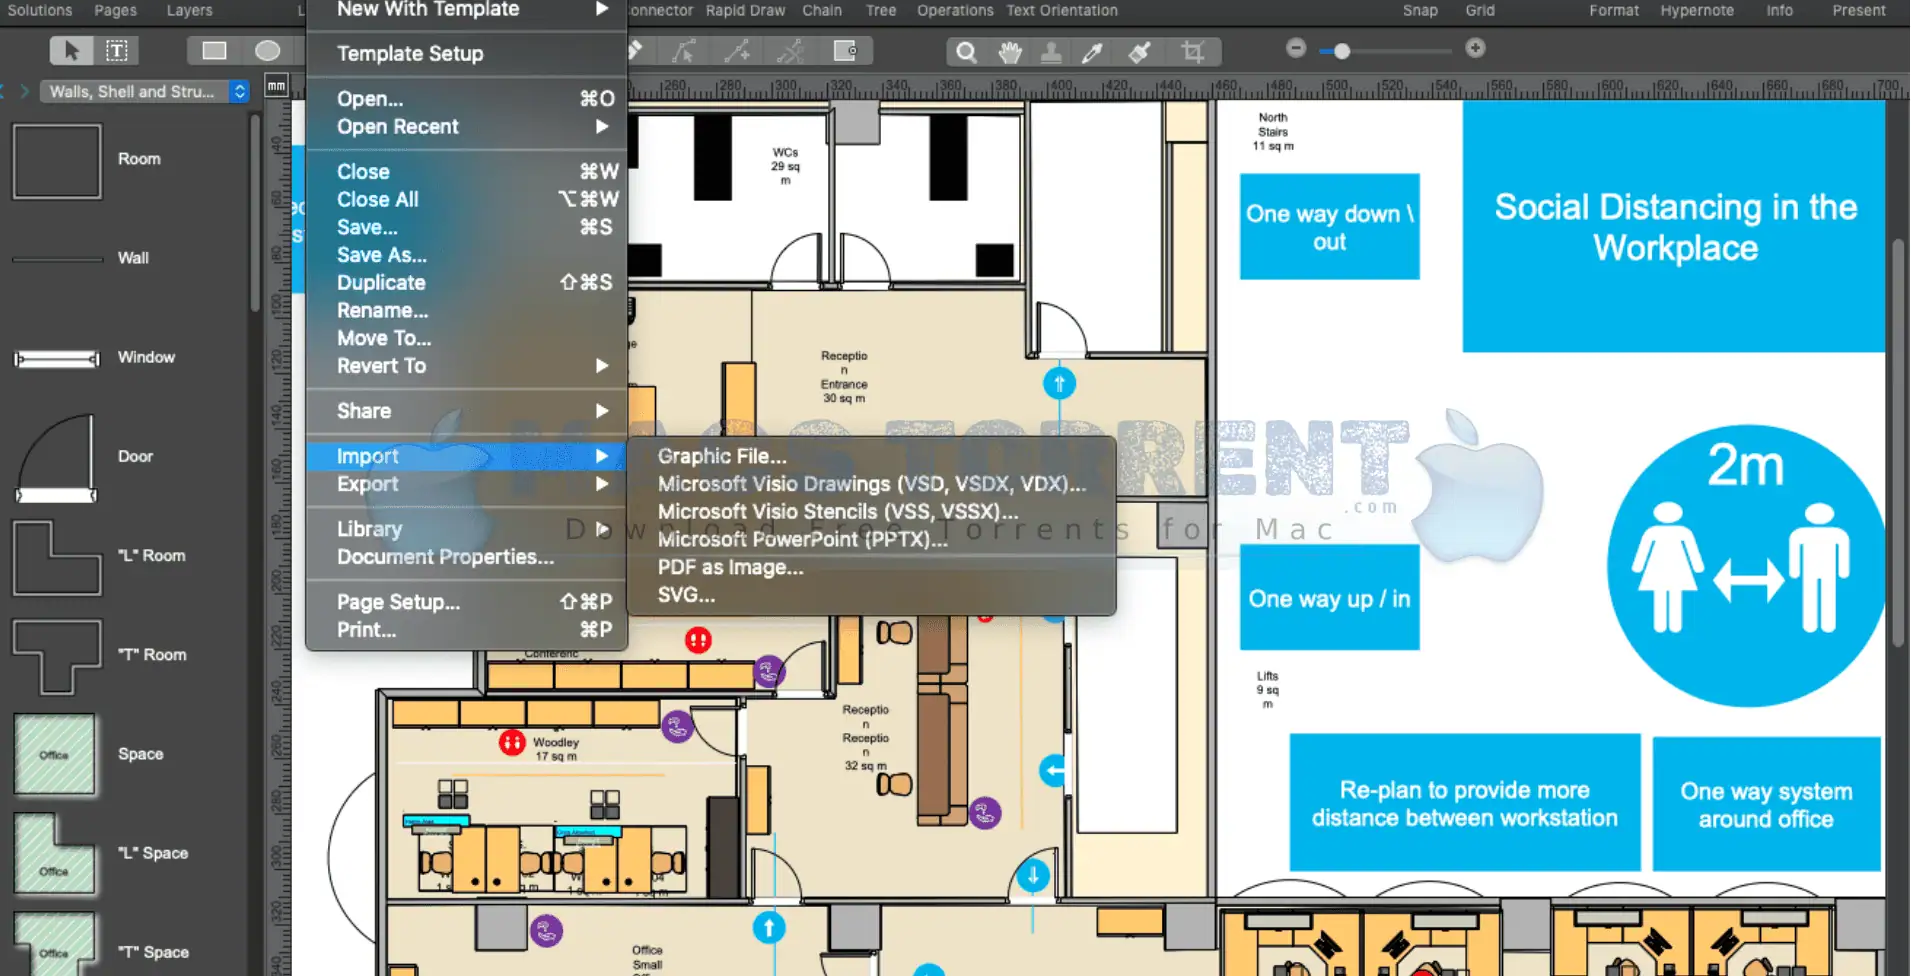Image resolution: width=1911 pixels, height=976 pixels.
Task: Expand the Export submenu
Action: pos(467,484)
